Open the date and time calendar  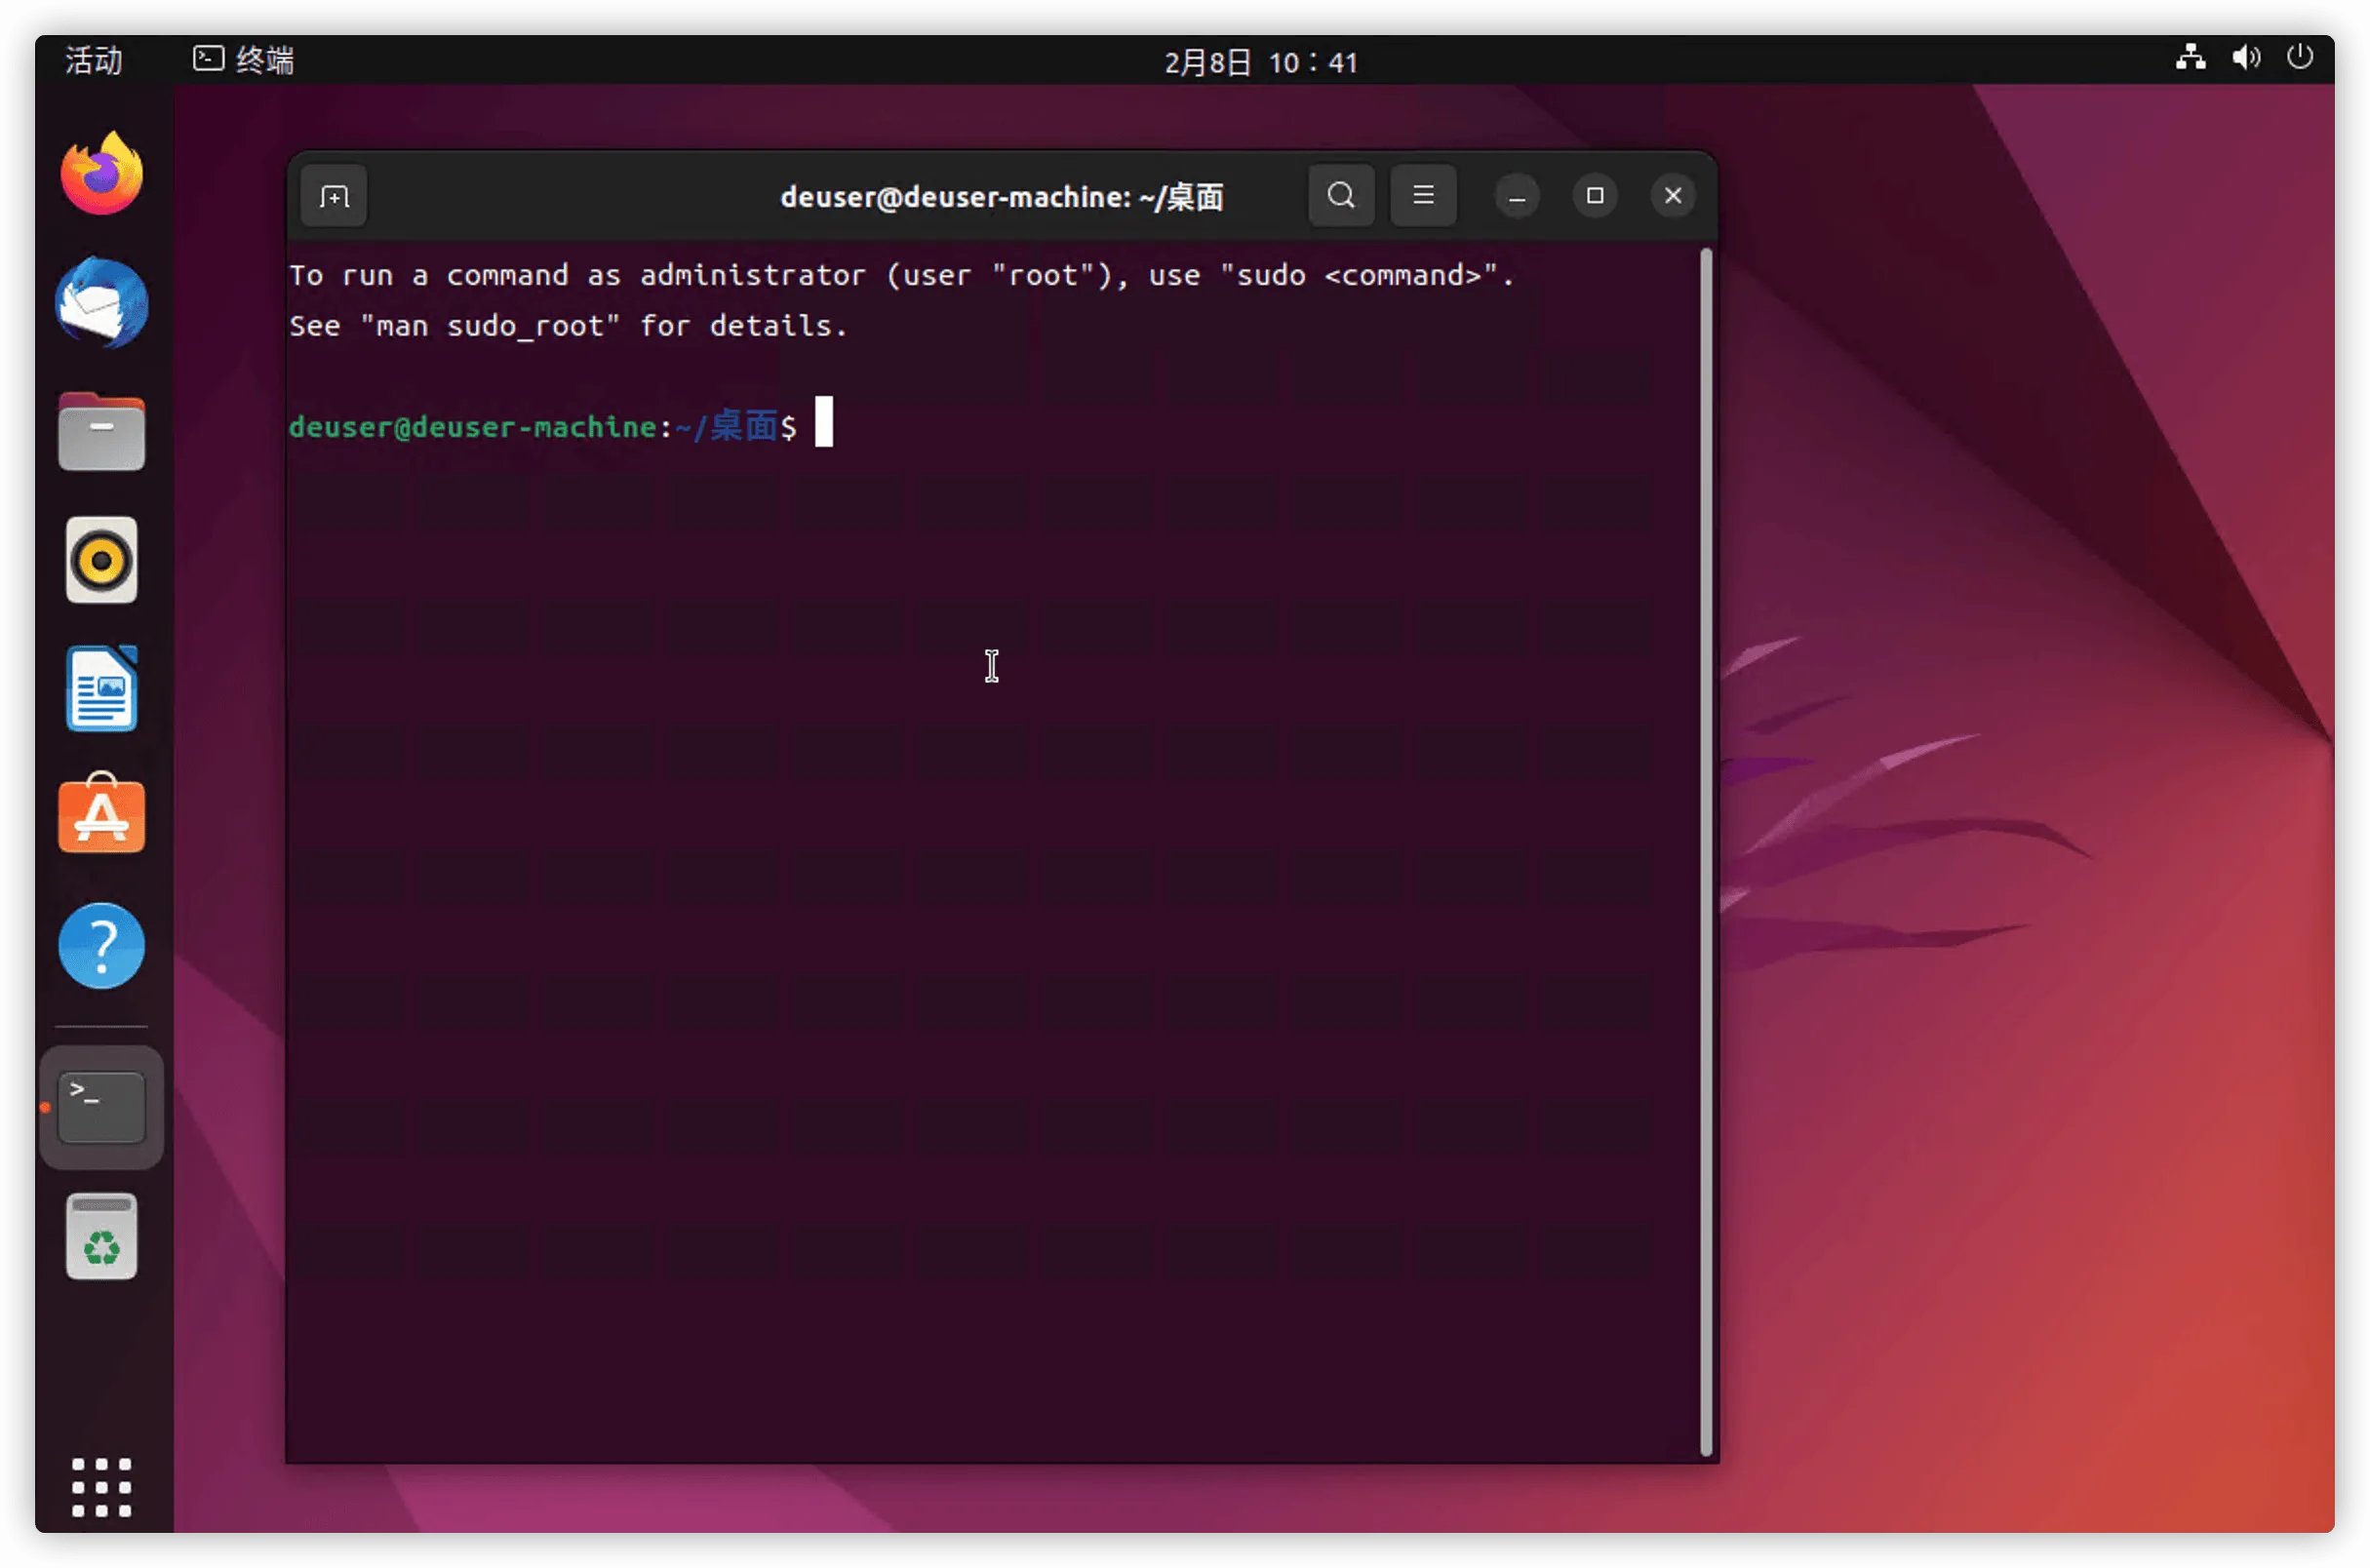1260,62
